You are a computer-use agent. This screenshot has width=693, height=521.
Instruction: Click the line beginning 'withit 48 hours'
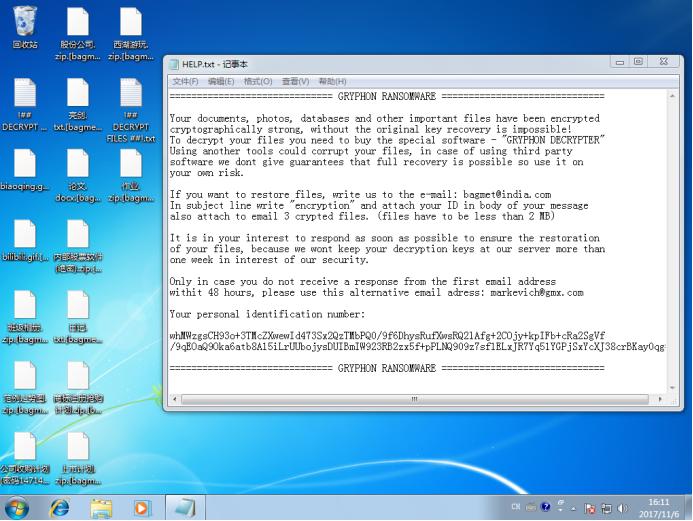coord(377,293)
